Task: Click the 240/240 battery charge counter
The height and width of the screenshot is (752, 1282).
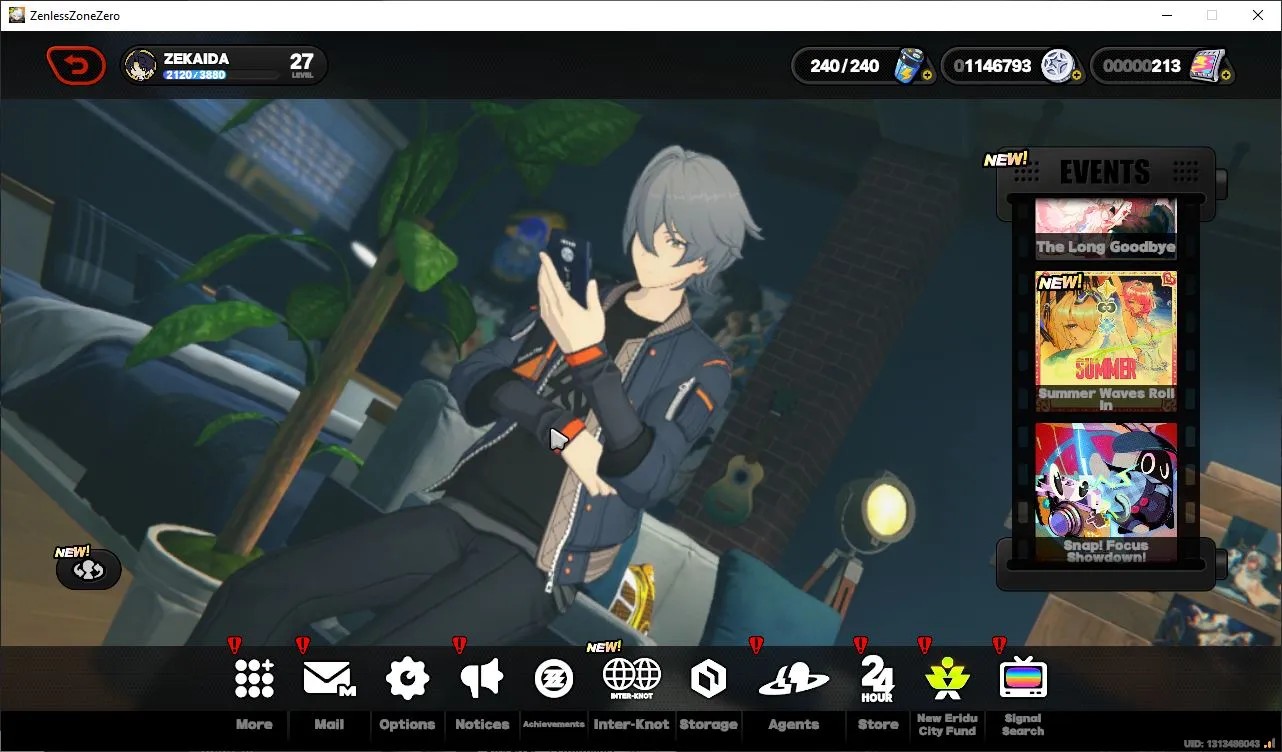Action: 845,66
